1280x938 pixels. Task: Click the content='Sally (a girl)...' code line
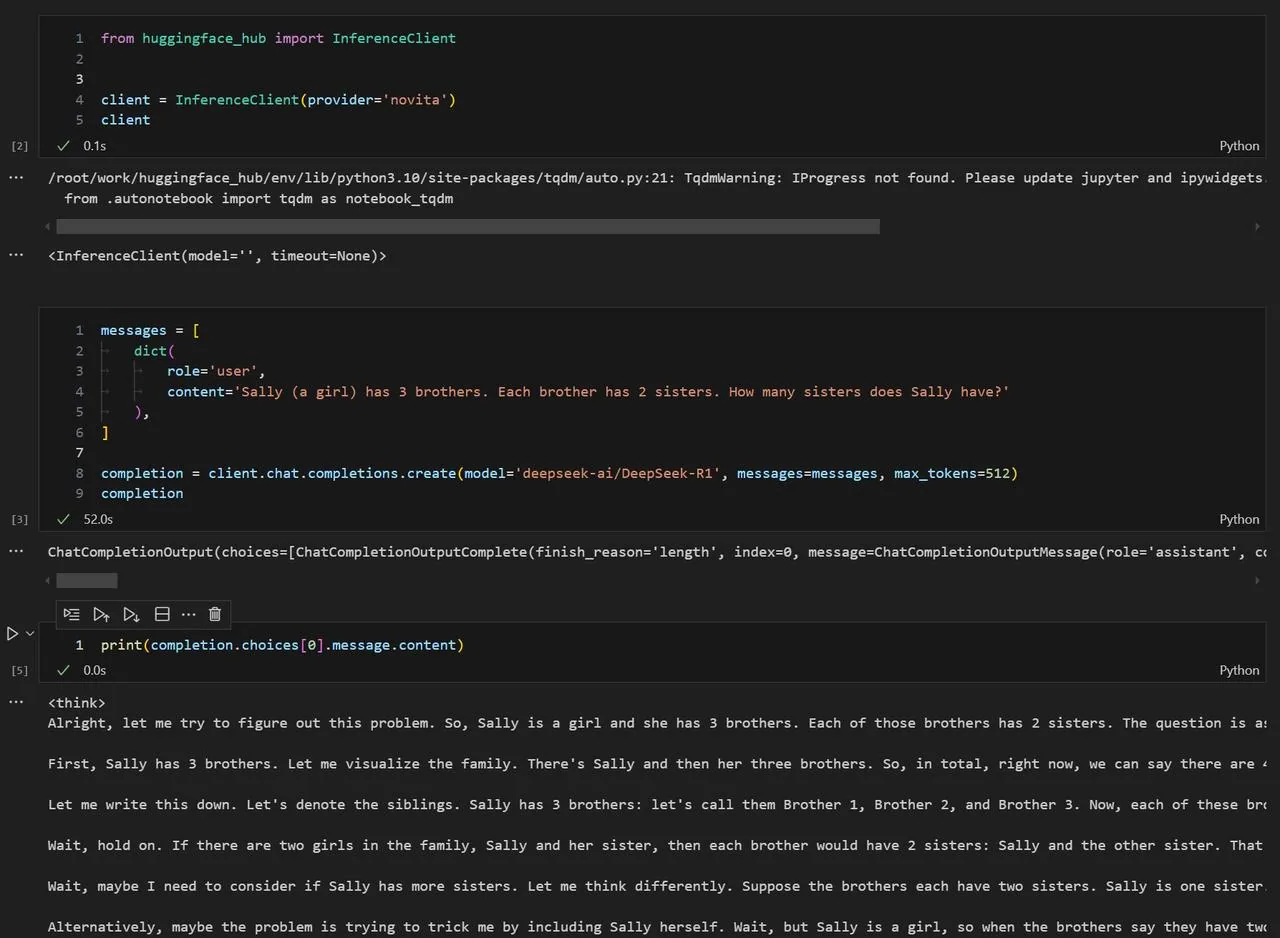coord(588,391)
